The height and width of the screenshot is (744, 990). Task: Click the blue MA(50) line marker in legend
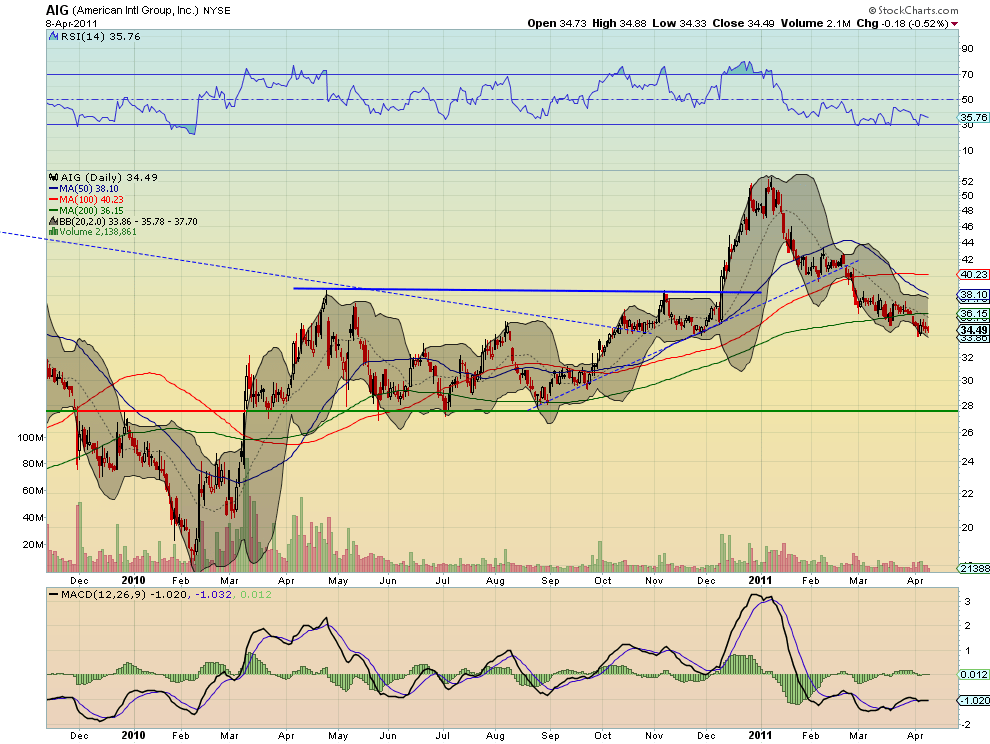pos(54,189)
